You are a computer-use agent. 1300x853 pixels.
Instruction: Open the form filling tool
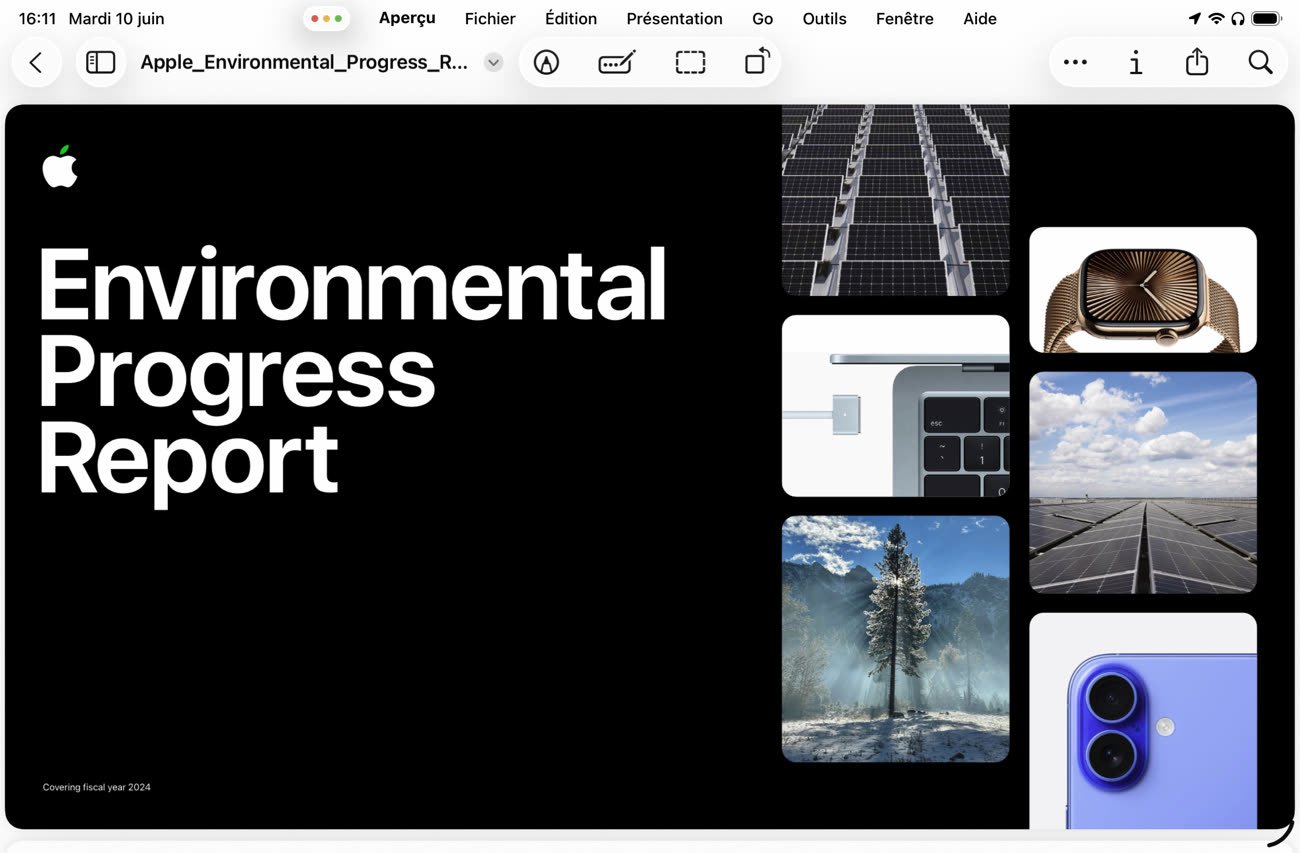point(617,63)
